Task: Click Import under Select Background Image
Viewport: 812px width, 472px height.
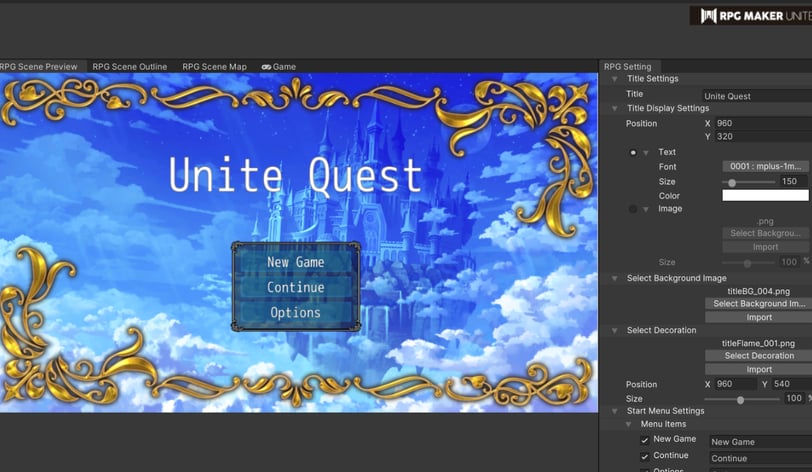Action: 759,317
